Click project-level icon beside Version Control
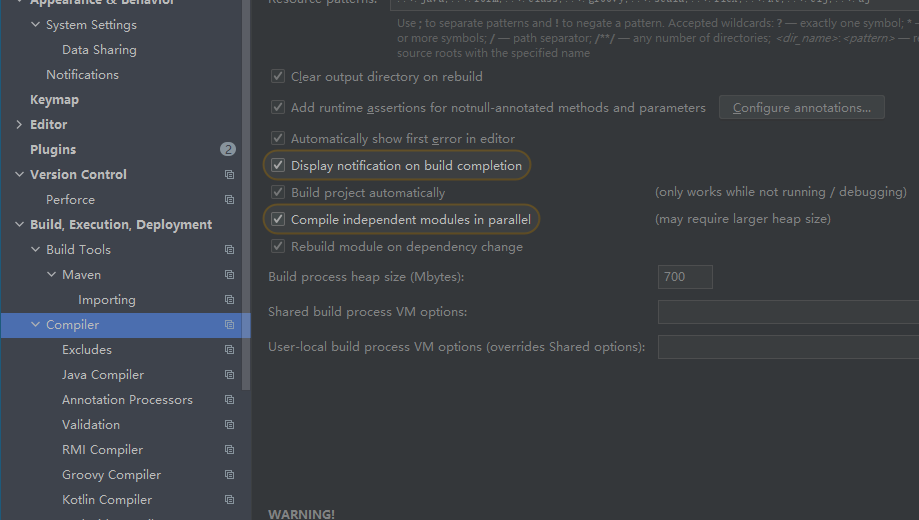This screenshot has width=919, height=520. [x=229, y=175]
